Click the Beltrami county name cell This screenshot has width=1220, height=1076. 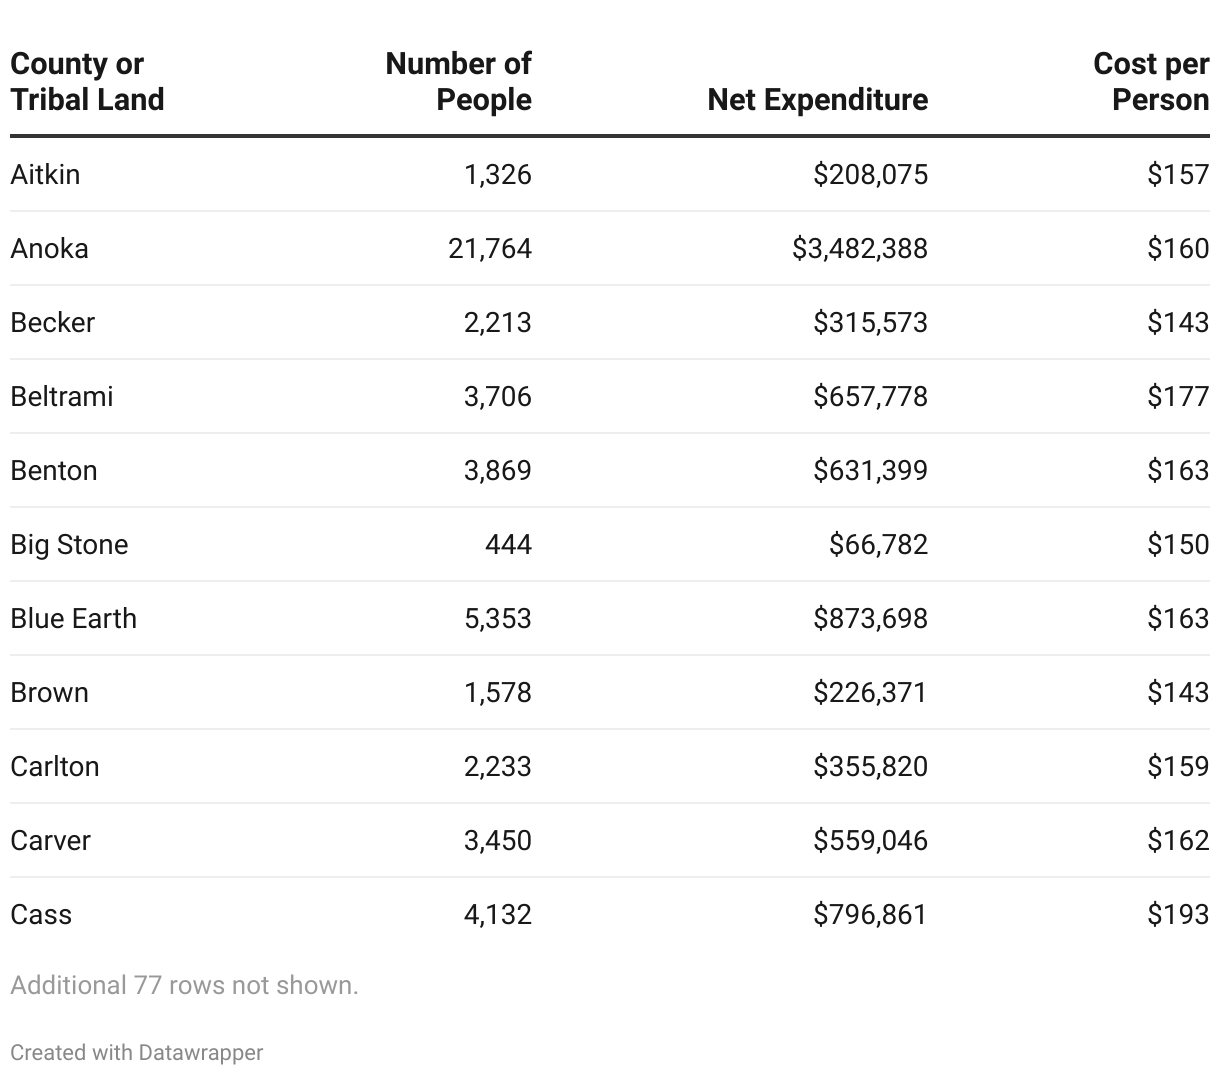pos(62,397)
